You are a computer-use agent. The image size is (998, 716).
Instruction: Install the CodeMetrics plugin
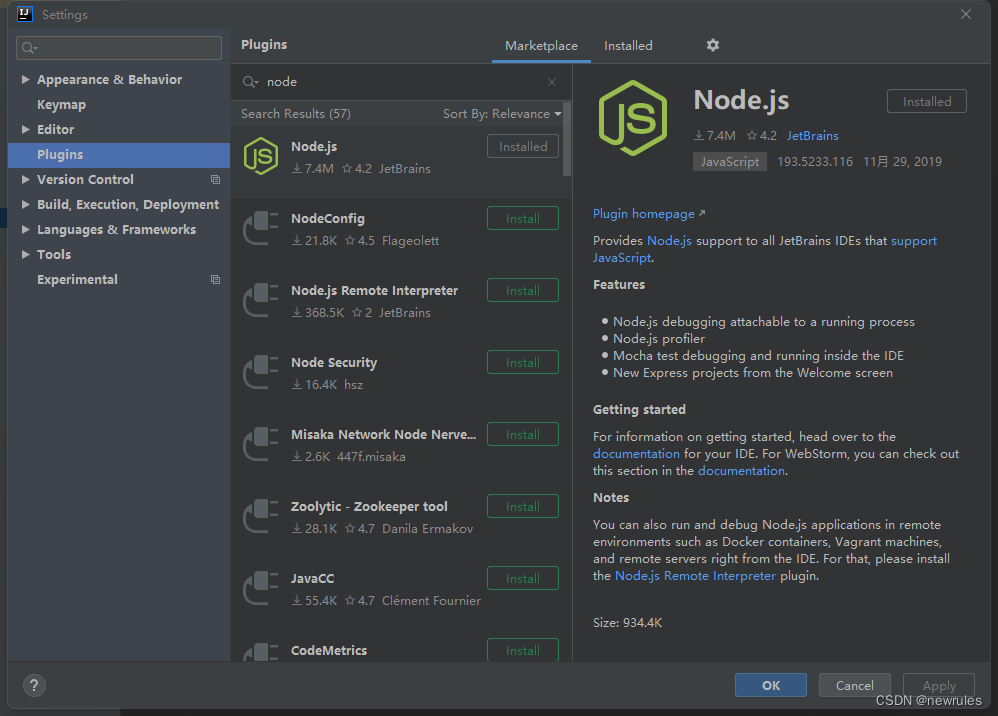click(523, 650)
